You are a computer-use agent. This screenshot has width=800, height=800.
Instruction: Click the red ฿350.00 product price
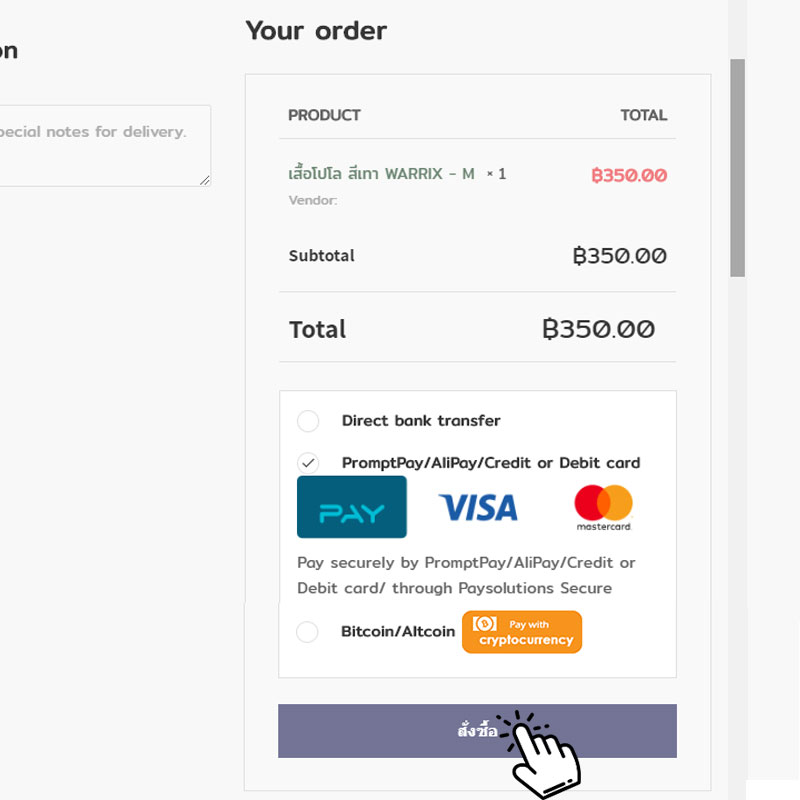[x=629, y=176]
